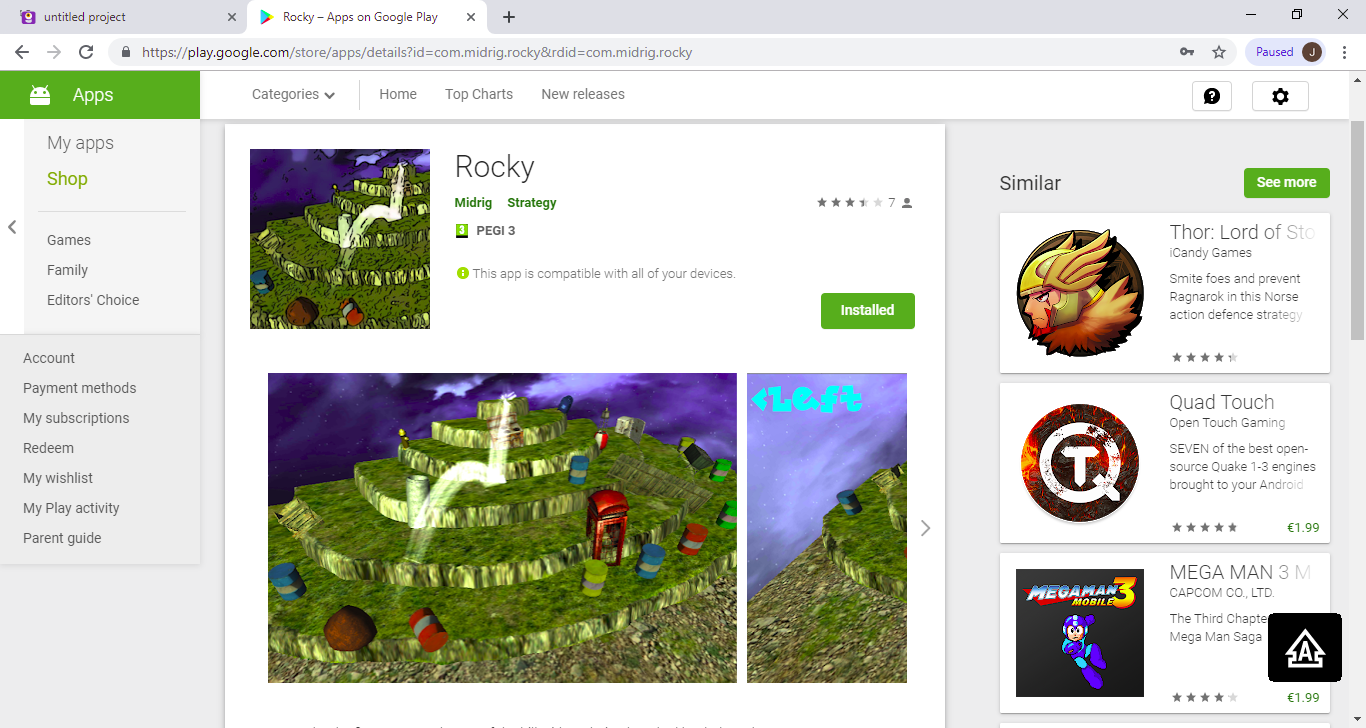Click the "Similar" heading text
Screen dimensions: 1366x728
[1030, 183]
